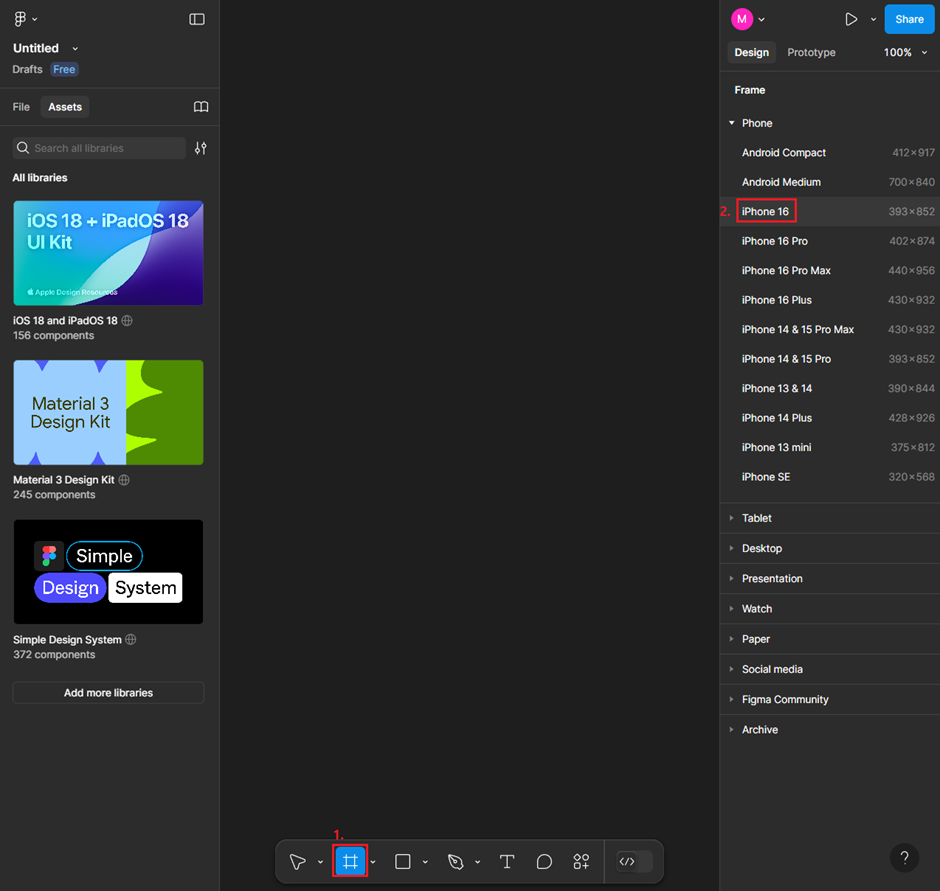Select the Android Compact frame preset
940x891 pixels.
(x=830, y=153)
